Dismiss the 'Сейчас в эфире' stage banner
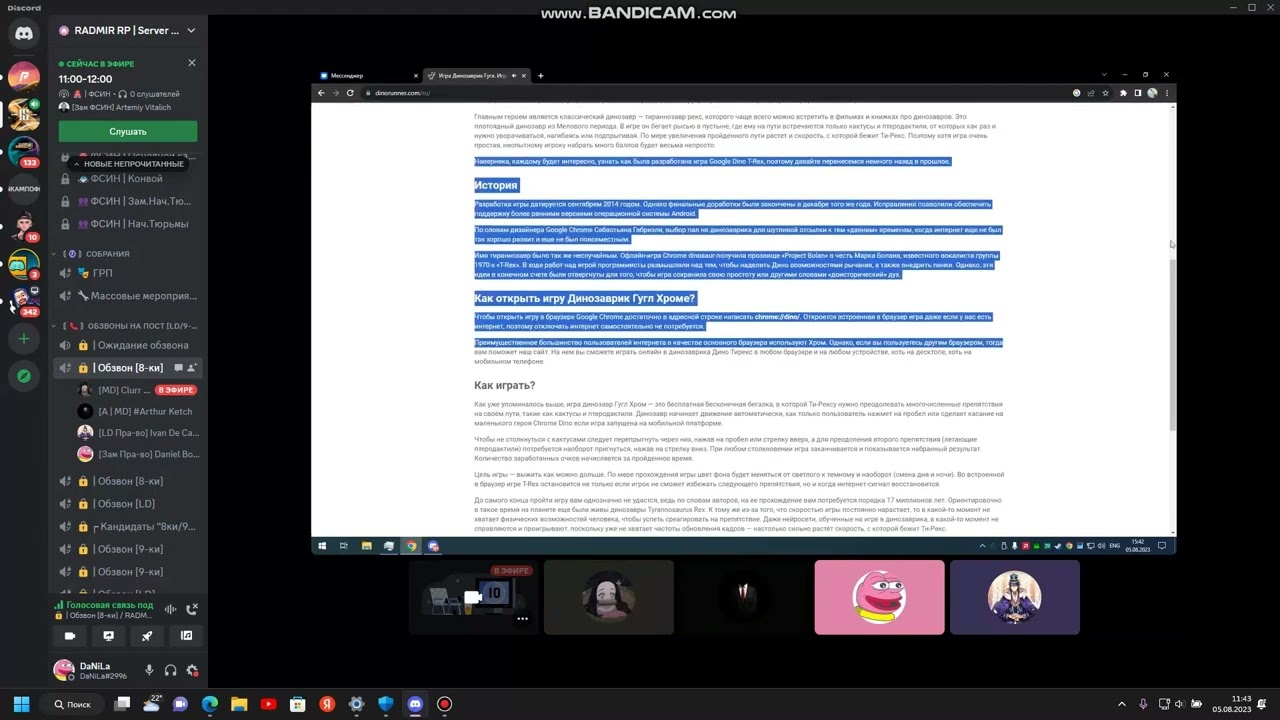 click(192, 63)
